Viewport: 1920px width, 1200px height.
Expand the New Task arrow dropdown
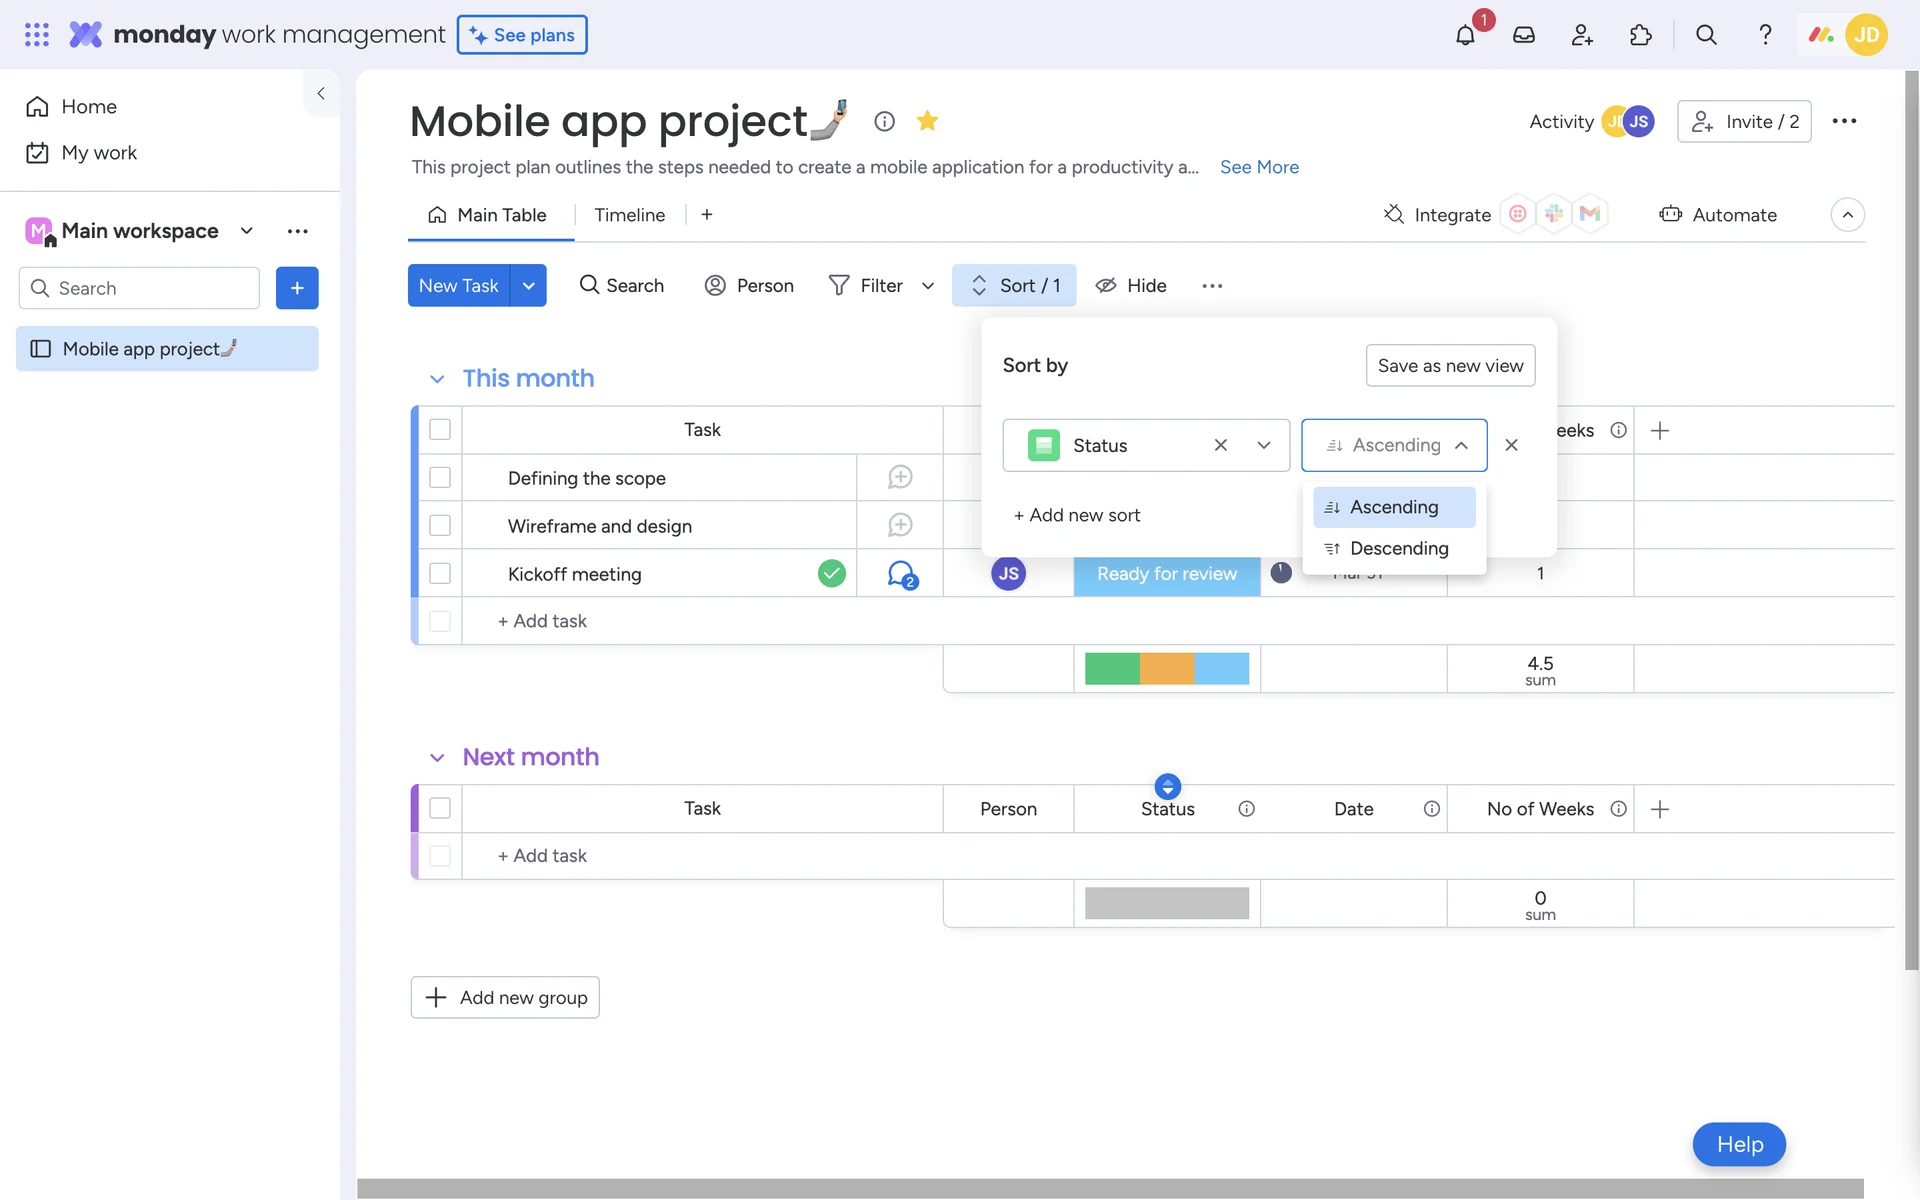point(528,286)
